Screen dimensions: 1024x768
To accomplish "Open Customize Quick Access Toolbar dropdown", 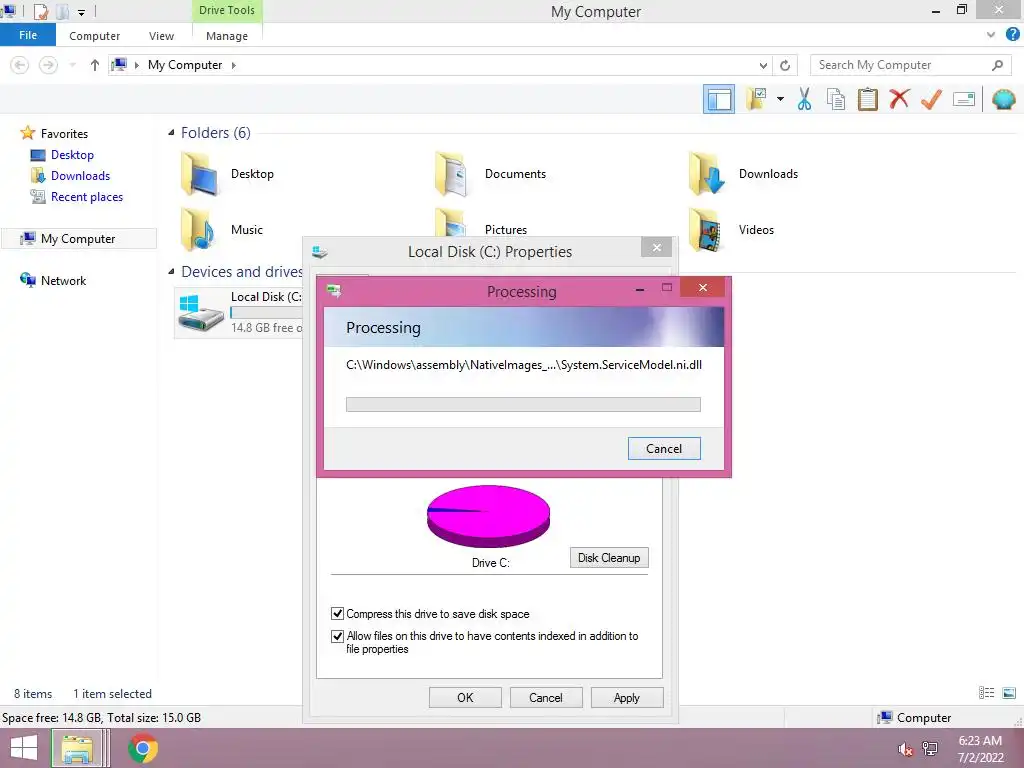I will tap(81, 12).
